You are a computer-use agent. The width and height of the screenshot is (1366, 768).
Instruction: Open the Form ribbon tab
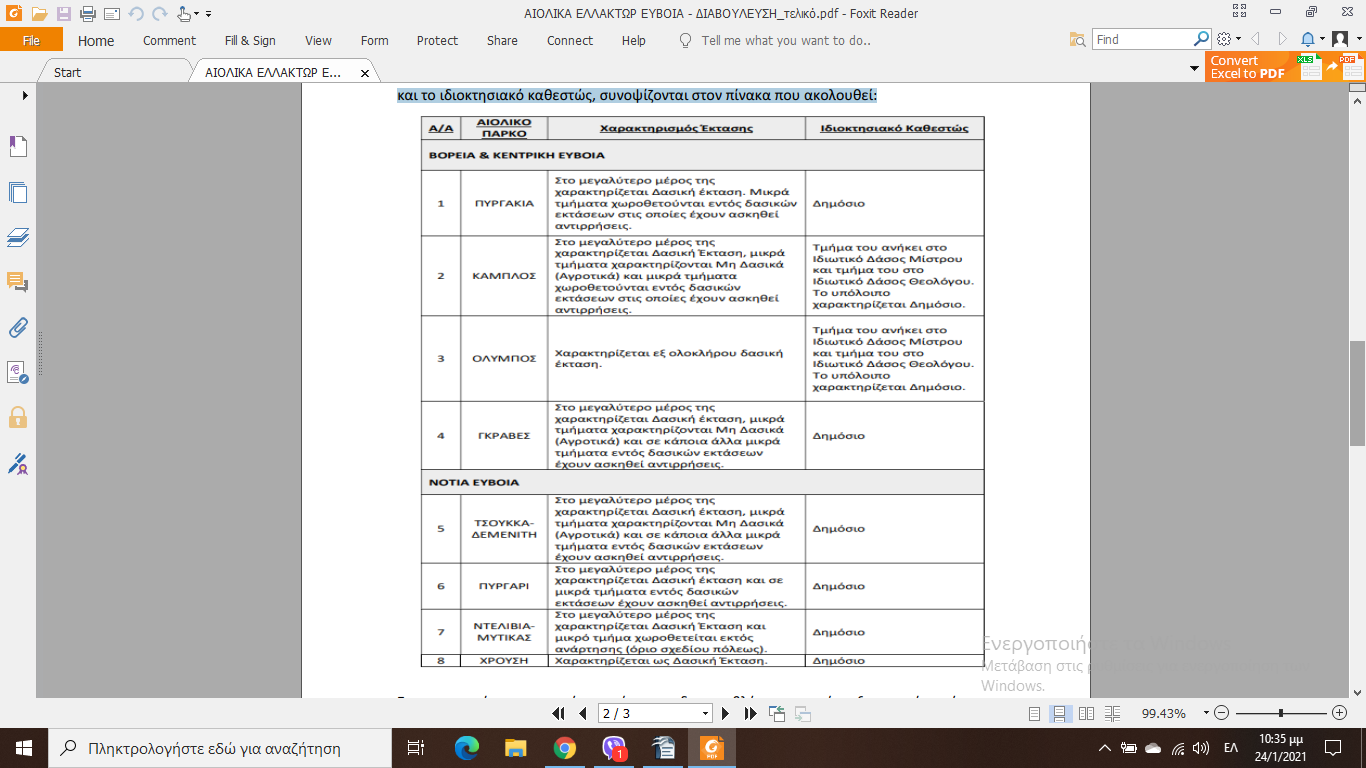point(374,40)
